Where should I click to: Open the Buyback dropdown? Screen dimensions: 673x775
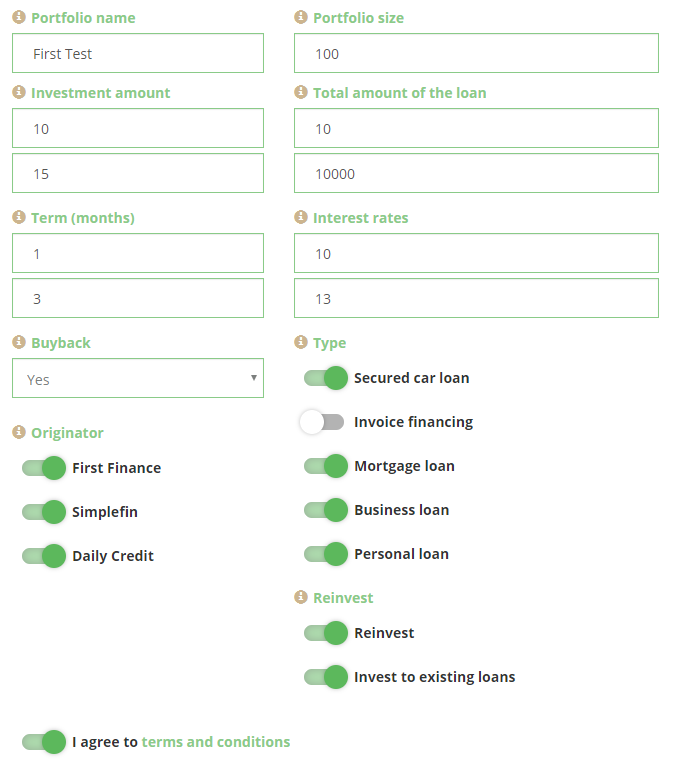[x=138, y=379]
